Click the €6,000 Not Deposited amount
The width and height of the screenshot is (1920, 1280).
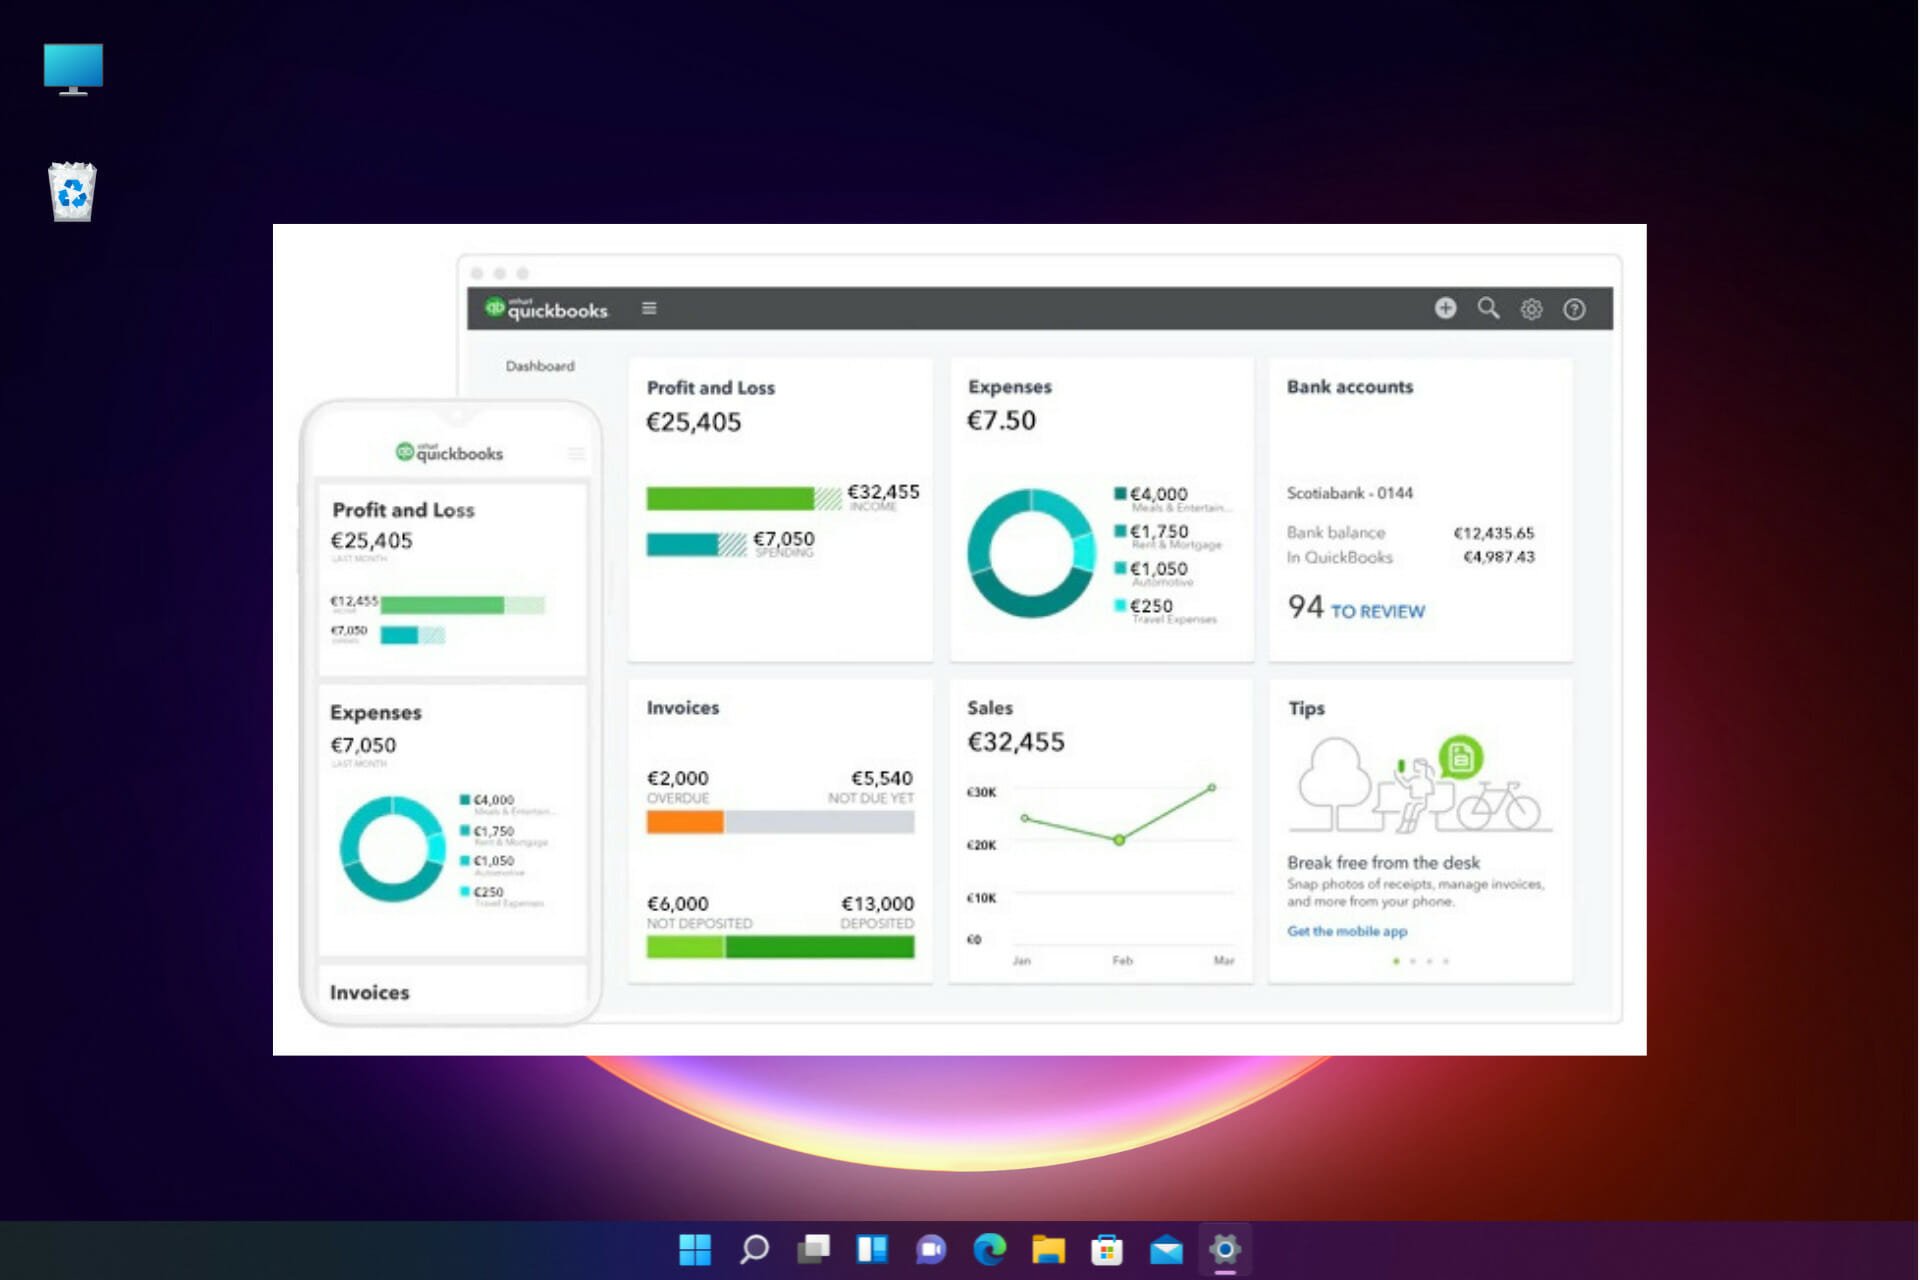point(678,903)
